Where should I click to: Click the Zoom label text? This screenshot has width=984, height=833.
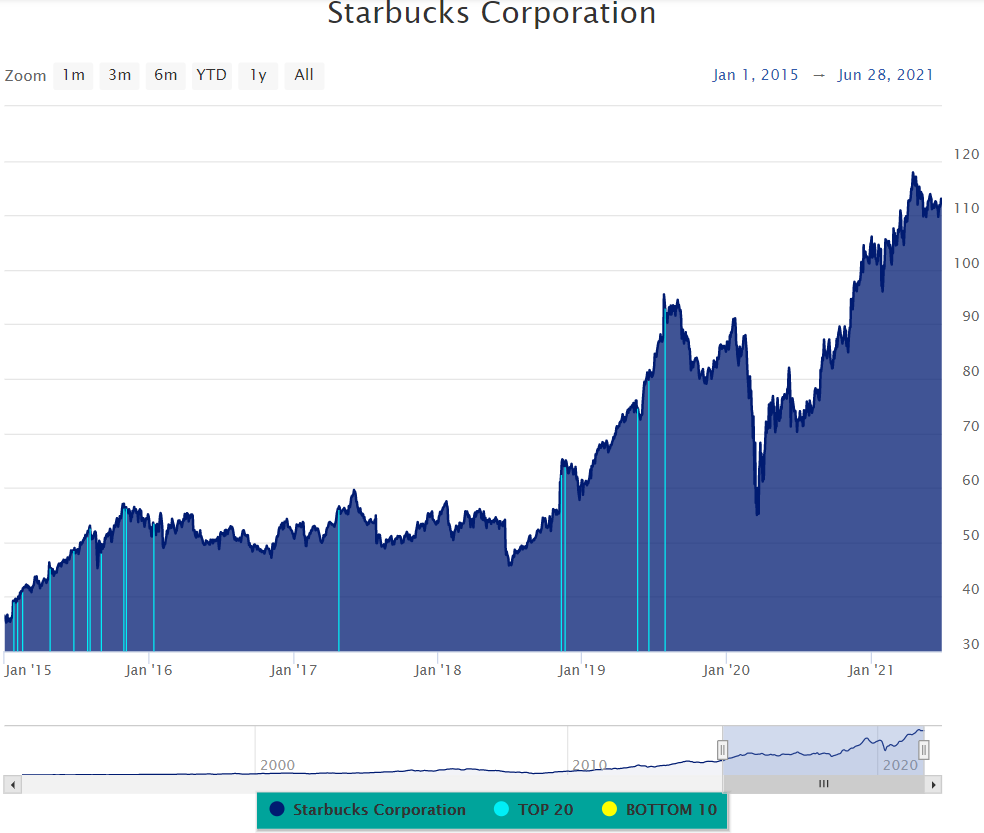[x=26, y=76]
